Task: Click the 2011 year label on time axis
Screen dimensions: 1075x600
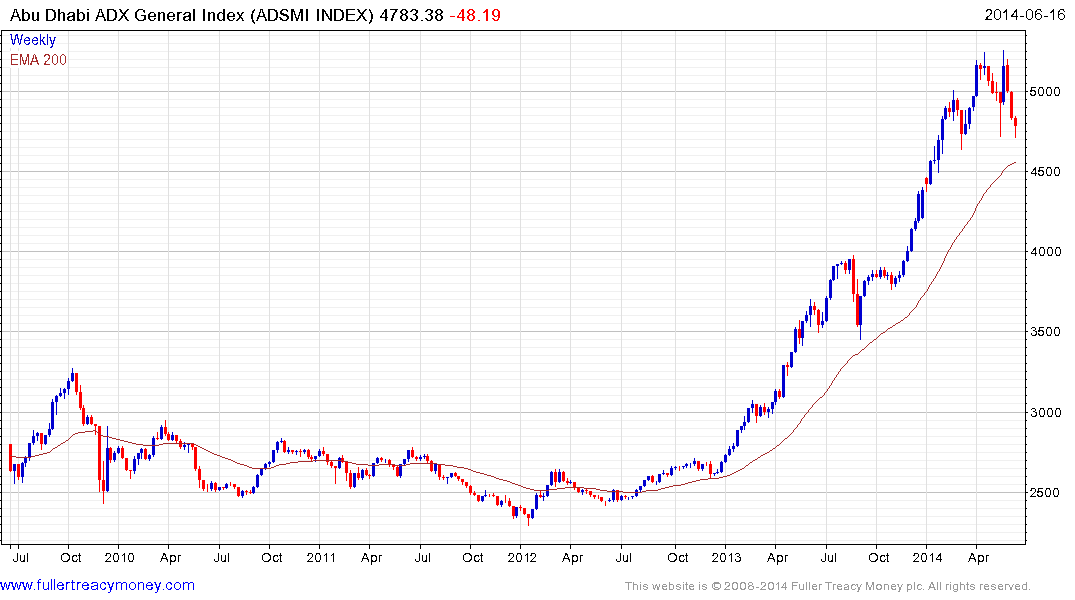Action: tap(321, 557)
